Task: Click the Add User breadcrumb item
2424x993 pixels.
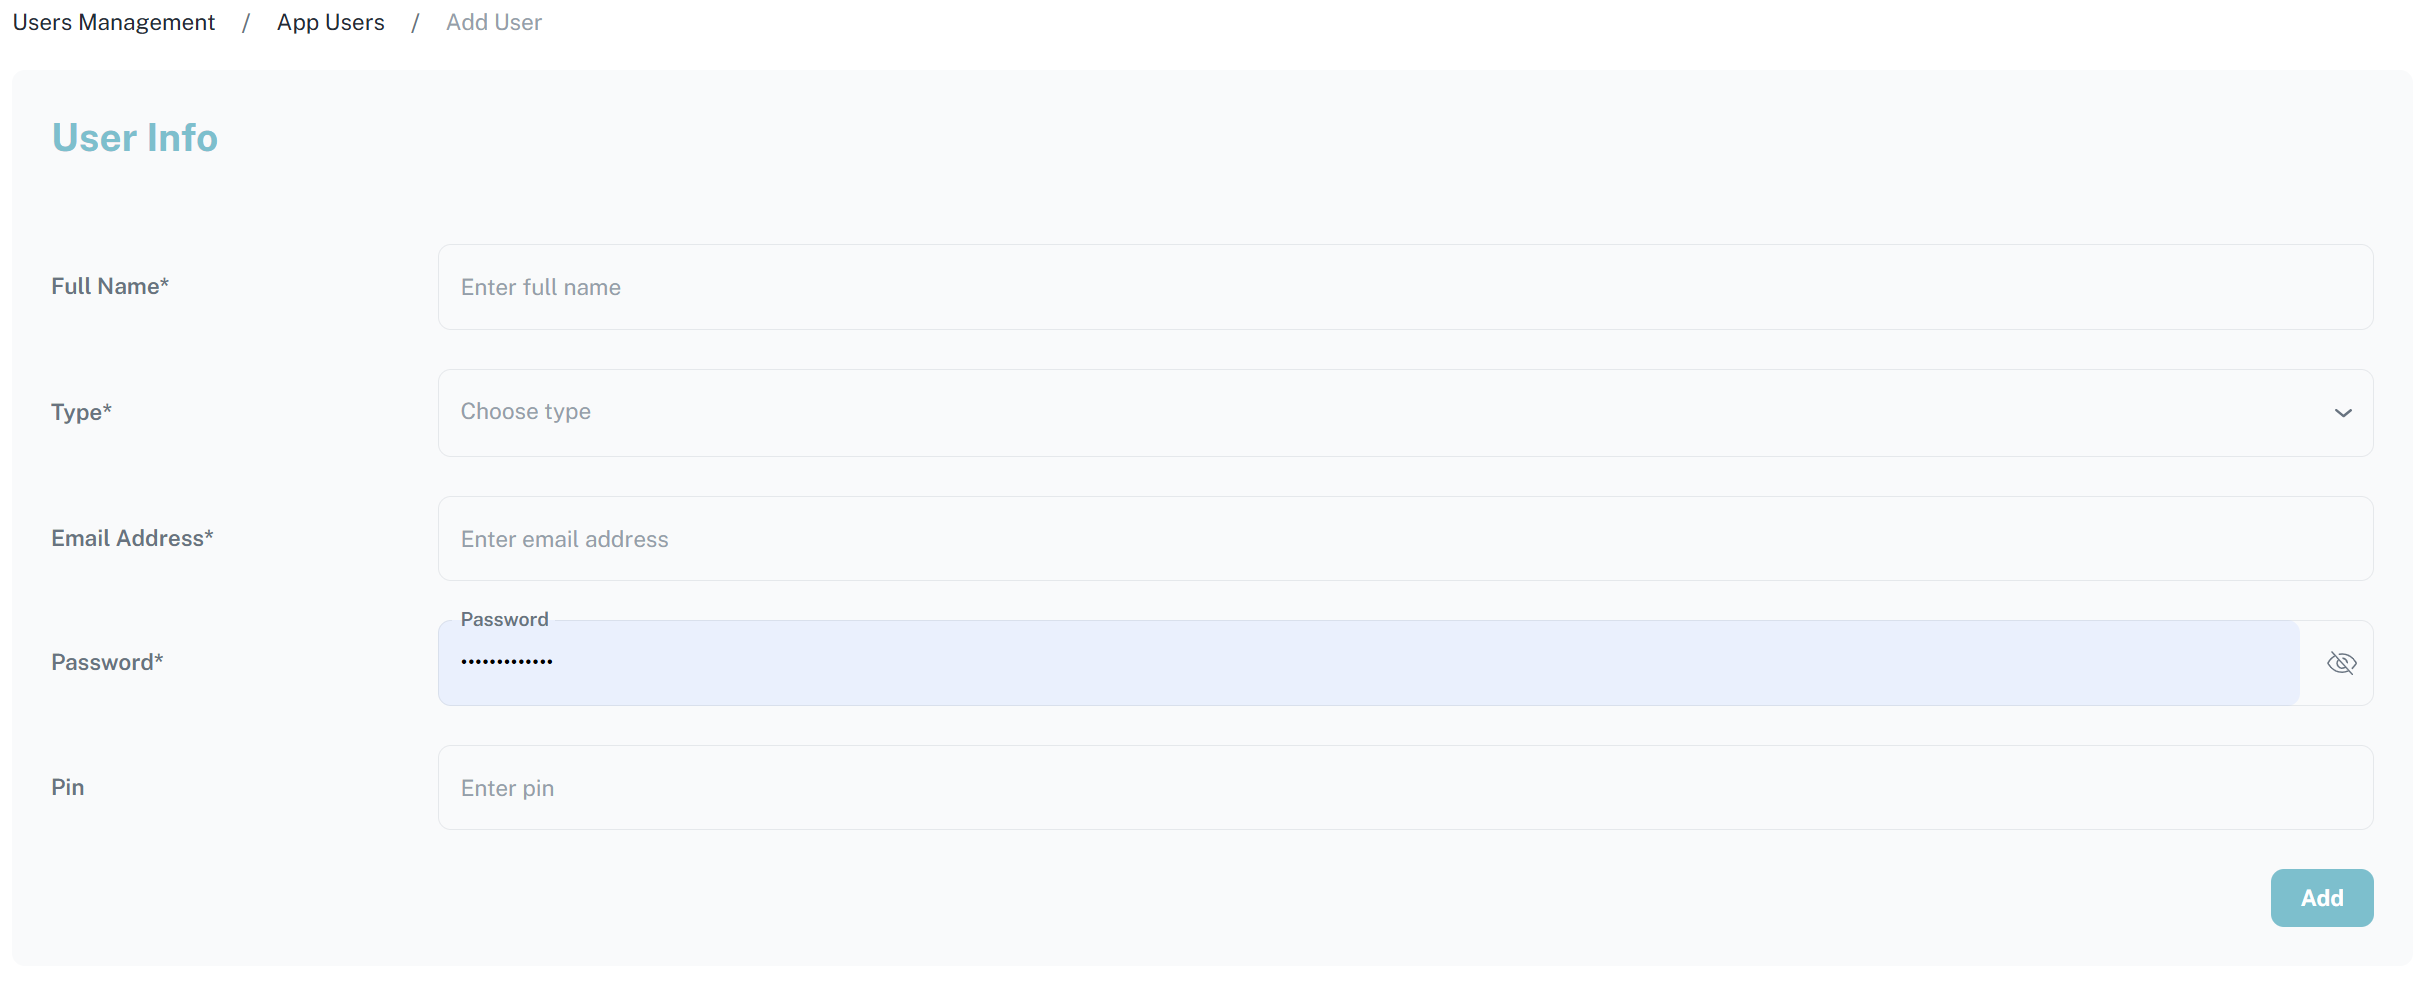Action: point(494,22)
